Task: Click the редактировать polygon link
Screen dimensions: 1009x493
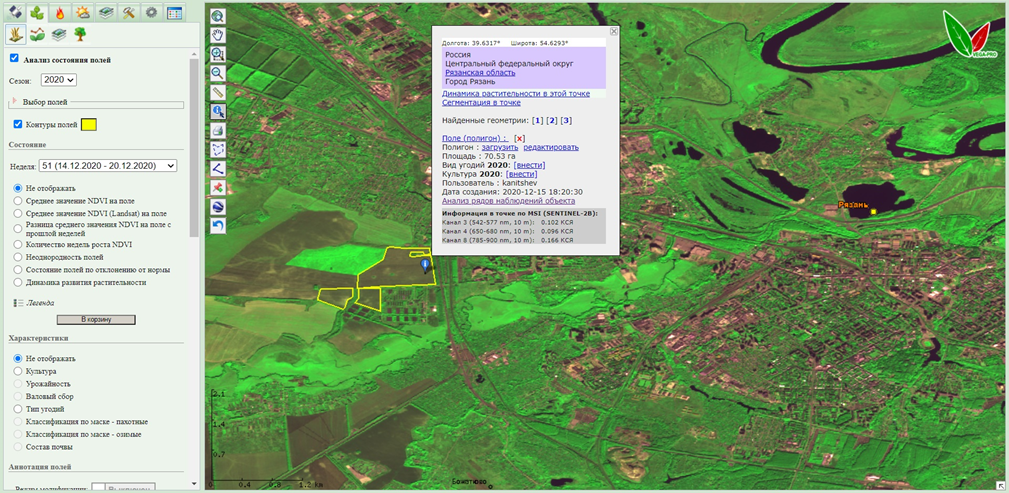Action: [551, 147]
